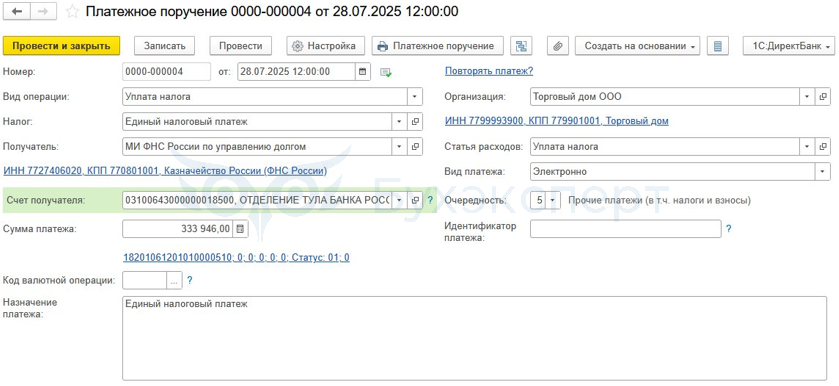Screen dimensions: 839x386
Task: Open the calendar picker for the document date
Action: click(x=363, y=72)
